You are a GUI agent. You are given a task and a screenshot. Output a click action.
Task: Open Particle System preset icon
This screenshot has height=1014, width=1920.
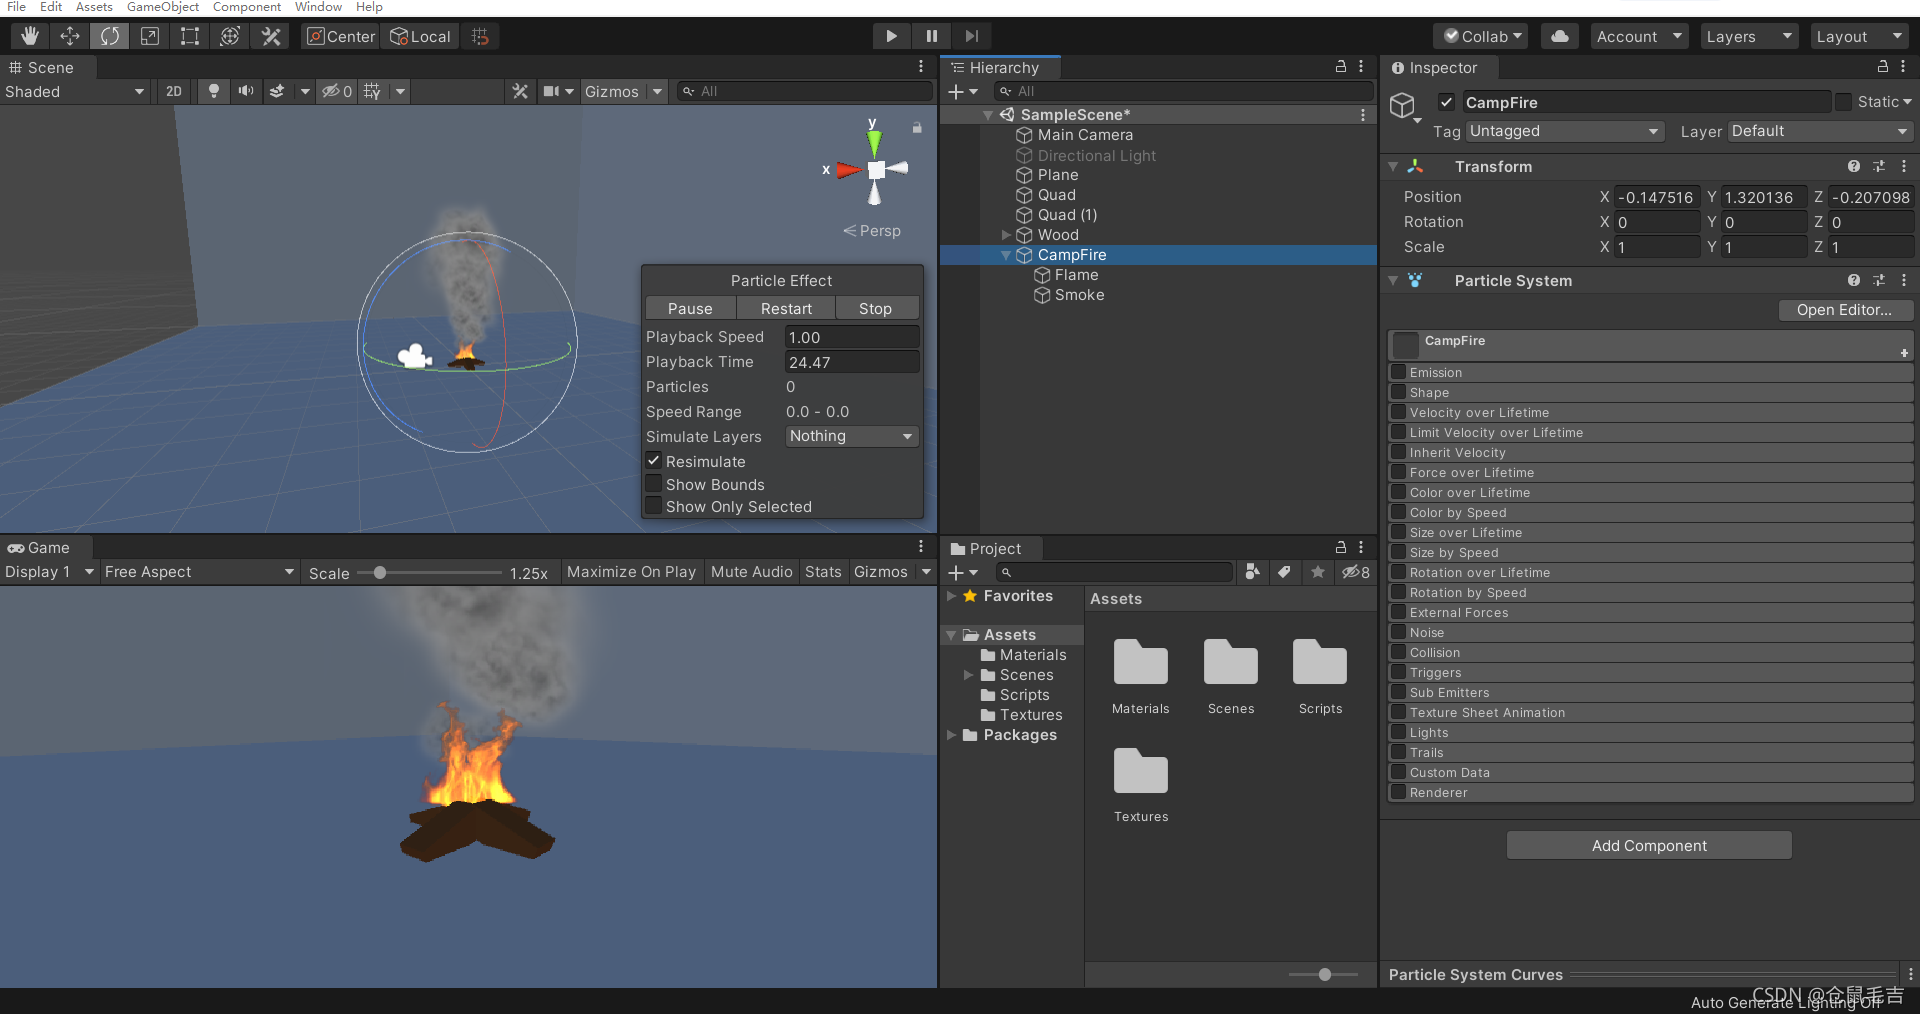tap(1879, 280)
